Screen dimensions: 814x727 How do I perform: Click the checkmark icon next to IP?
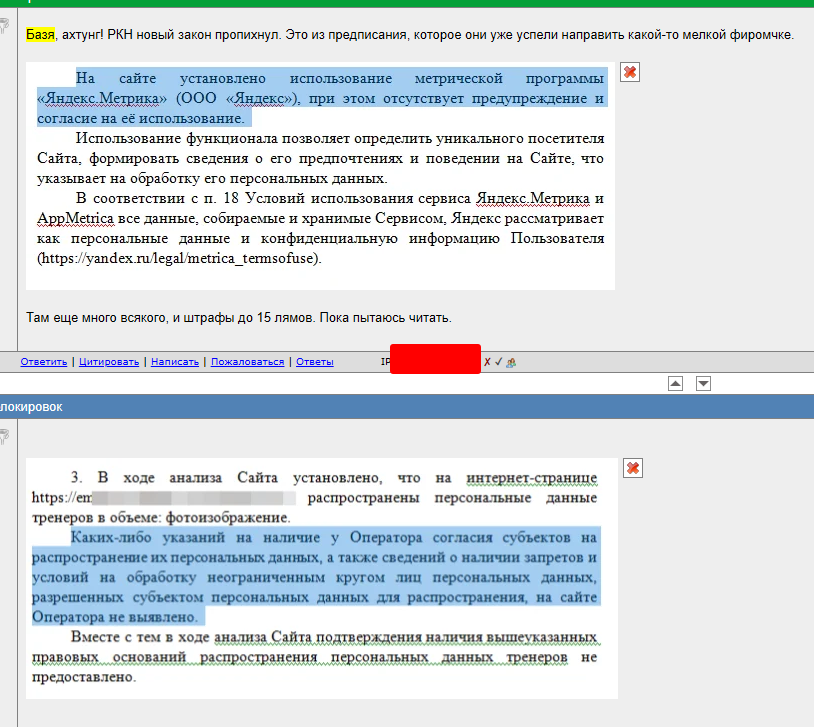pyautogui.click(x=498, y=362)
